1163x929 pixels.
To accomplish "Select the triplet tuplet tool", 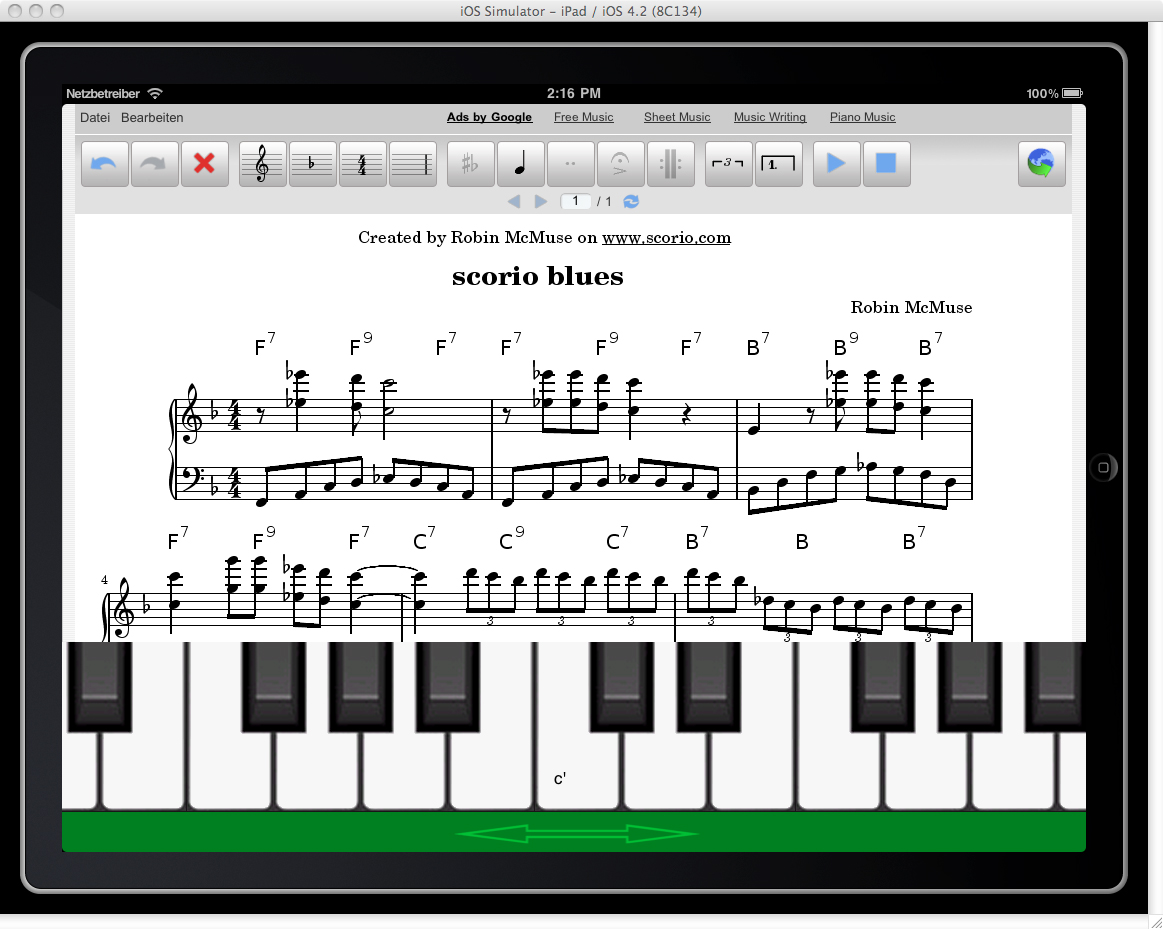I will point(729,164).
